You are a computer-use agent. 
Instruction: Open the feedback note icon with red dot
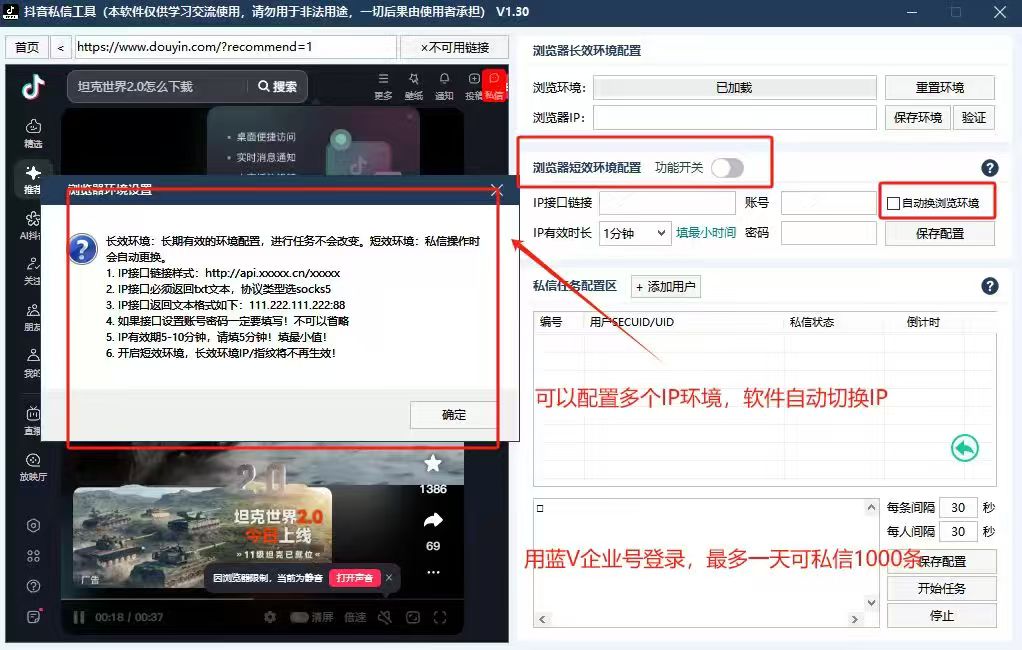34,616
